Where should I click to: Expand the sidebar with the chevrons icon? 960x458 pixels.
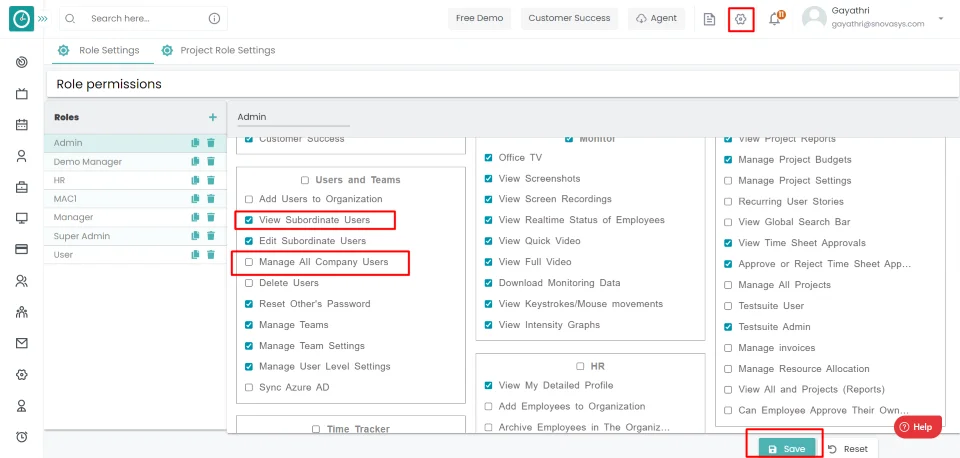click(x=43, y=19)
